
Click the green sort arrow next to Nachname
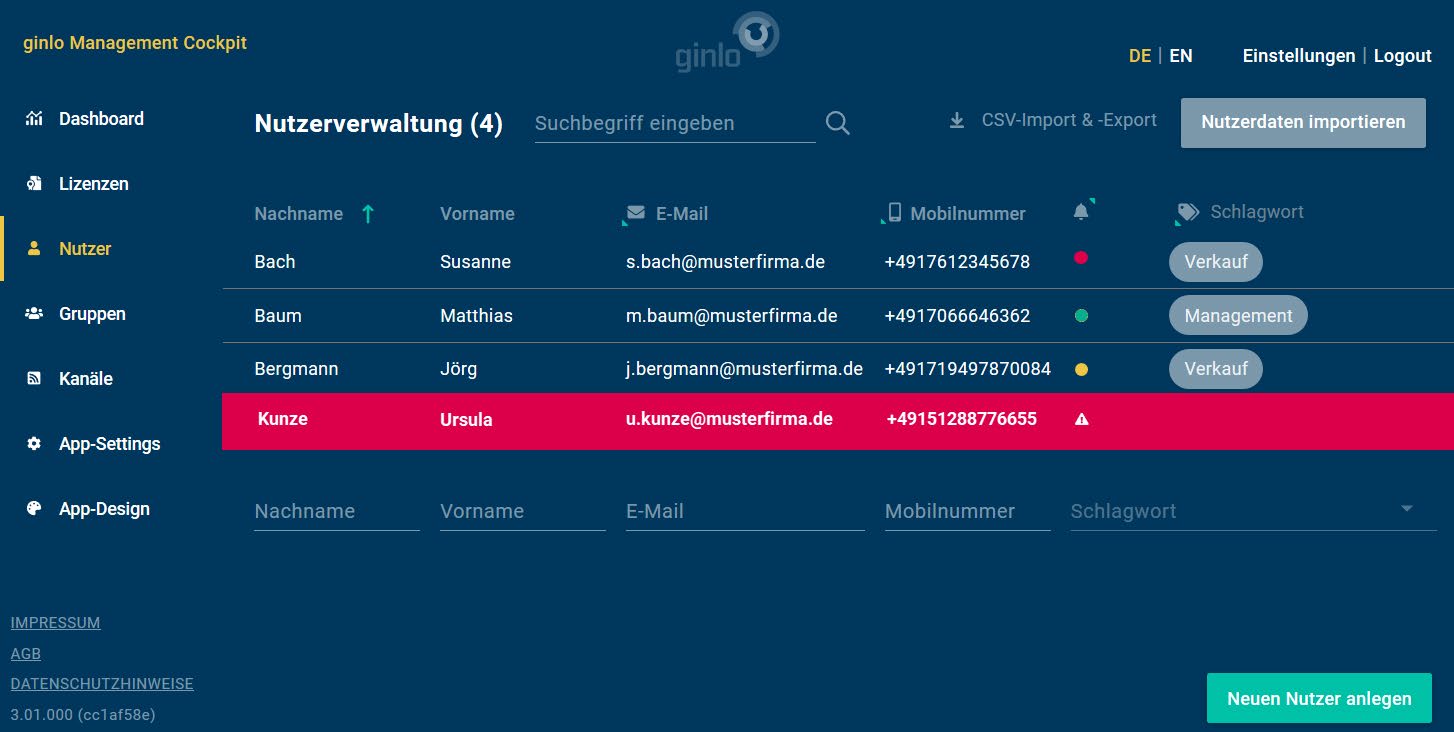pyautogui.click(x=368, y=213)
